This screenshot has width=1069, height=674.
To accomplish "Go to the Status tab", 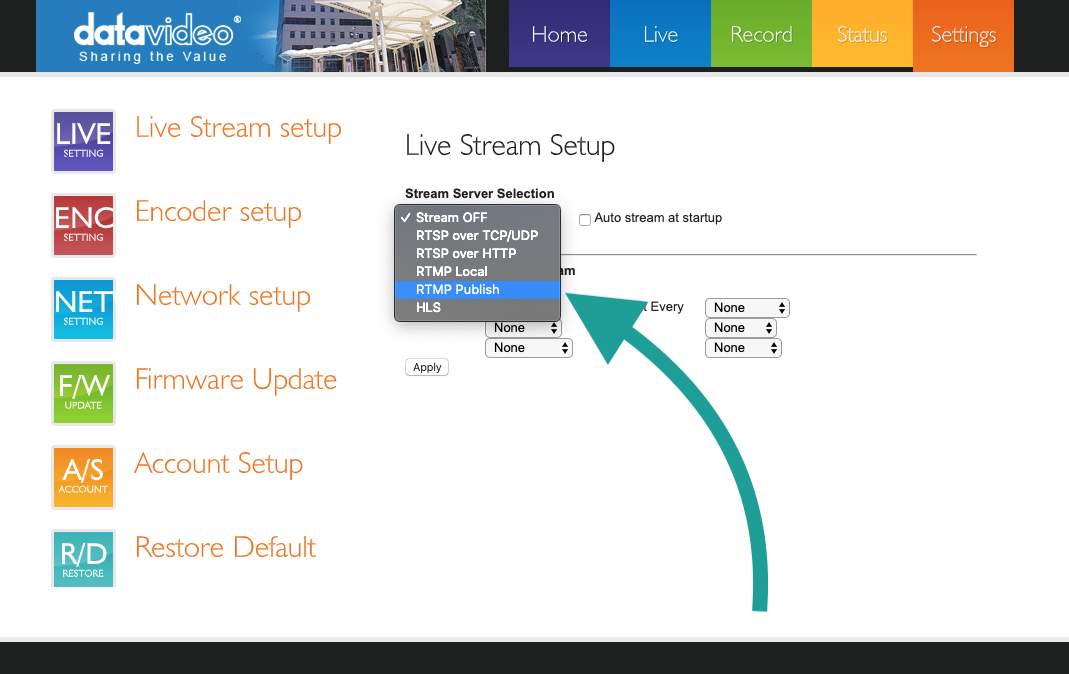I will pyautogui.click(x=862, y=35).
